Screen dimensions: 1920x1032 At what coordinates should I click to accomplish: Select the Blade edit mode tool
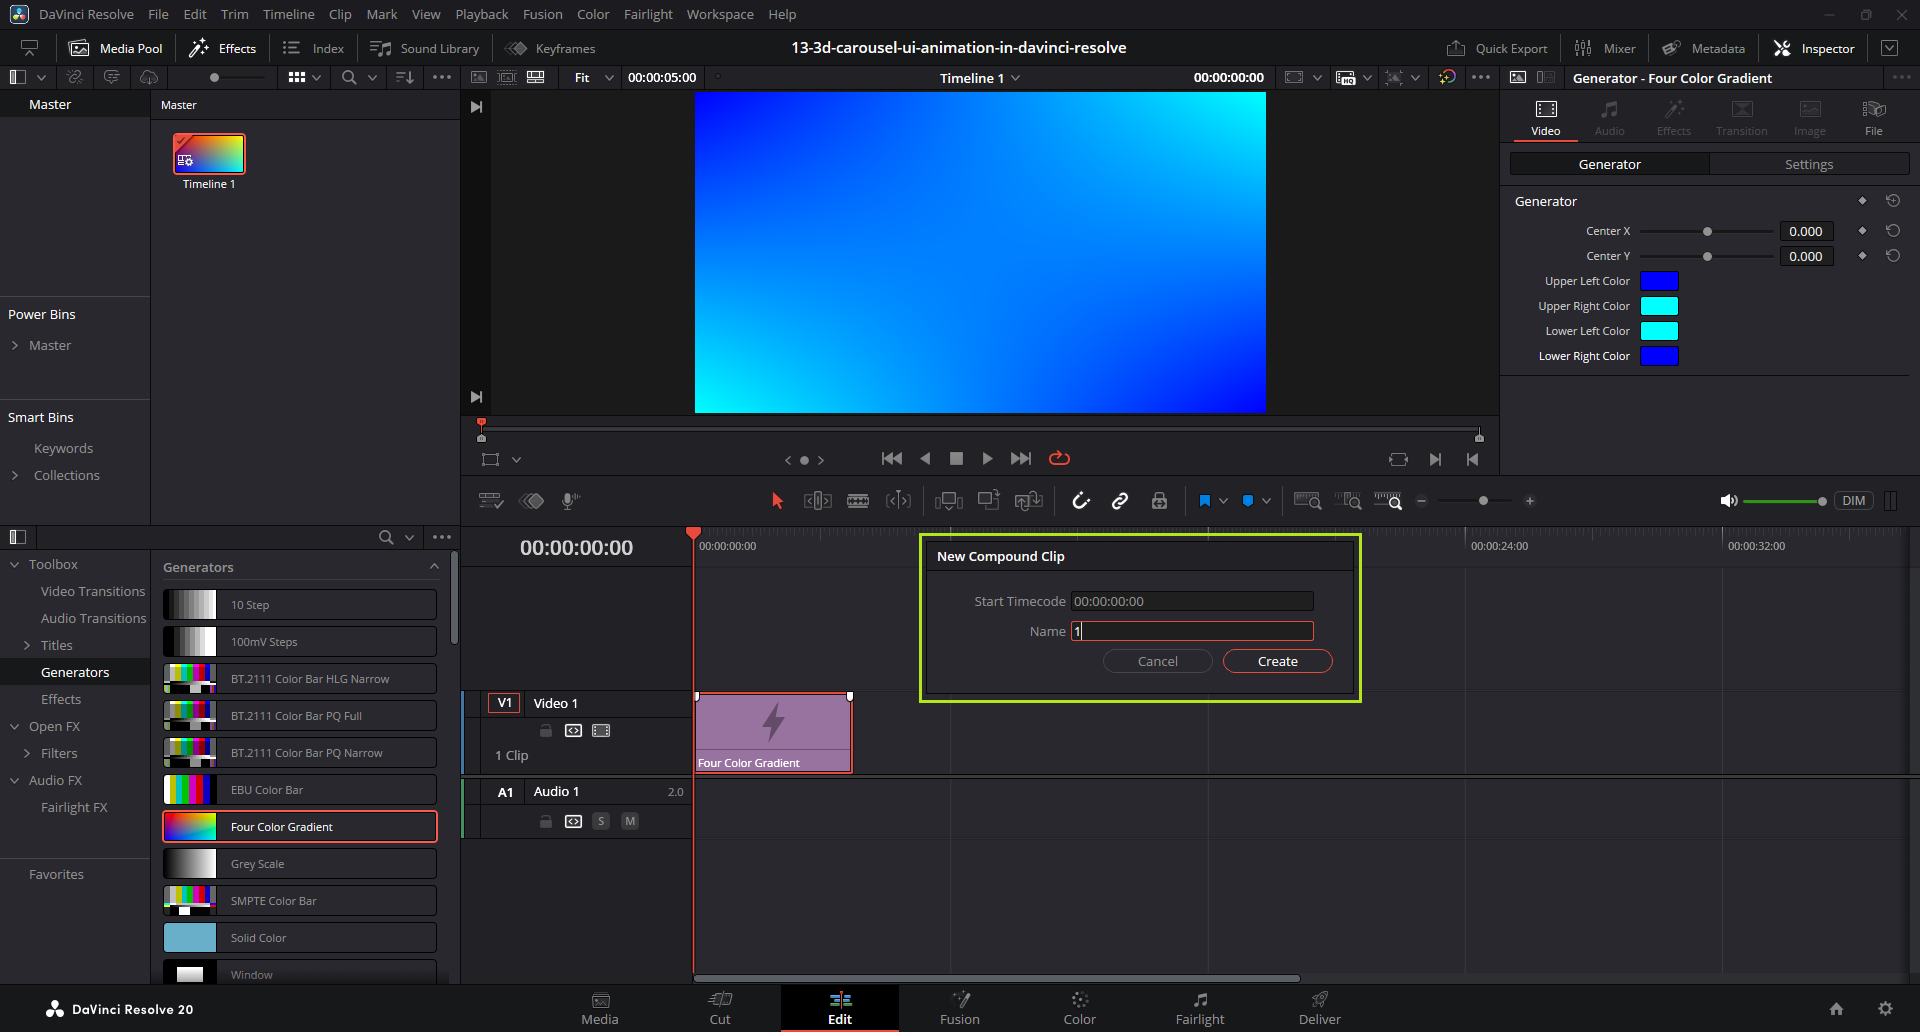point(858,501)
